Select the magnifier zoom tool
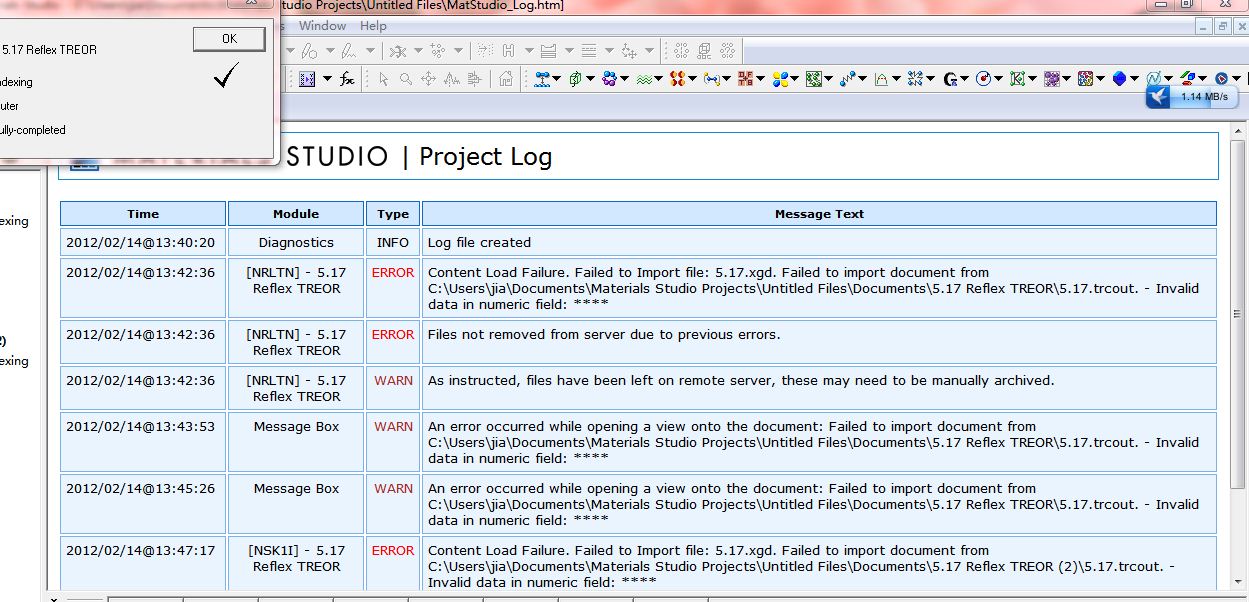The width and height of the screenshot is (1249, 602). point(405,79)
